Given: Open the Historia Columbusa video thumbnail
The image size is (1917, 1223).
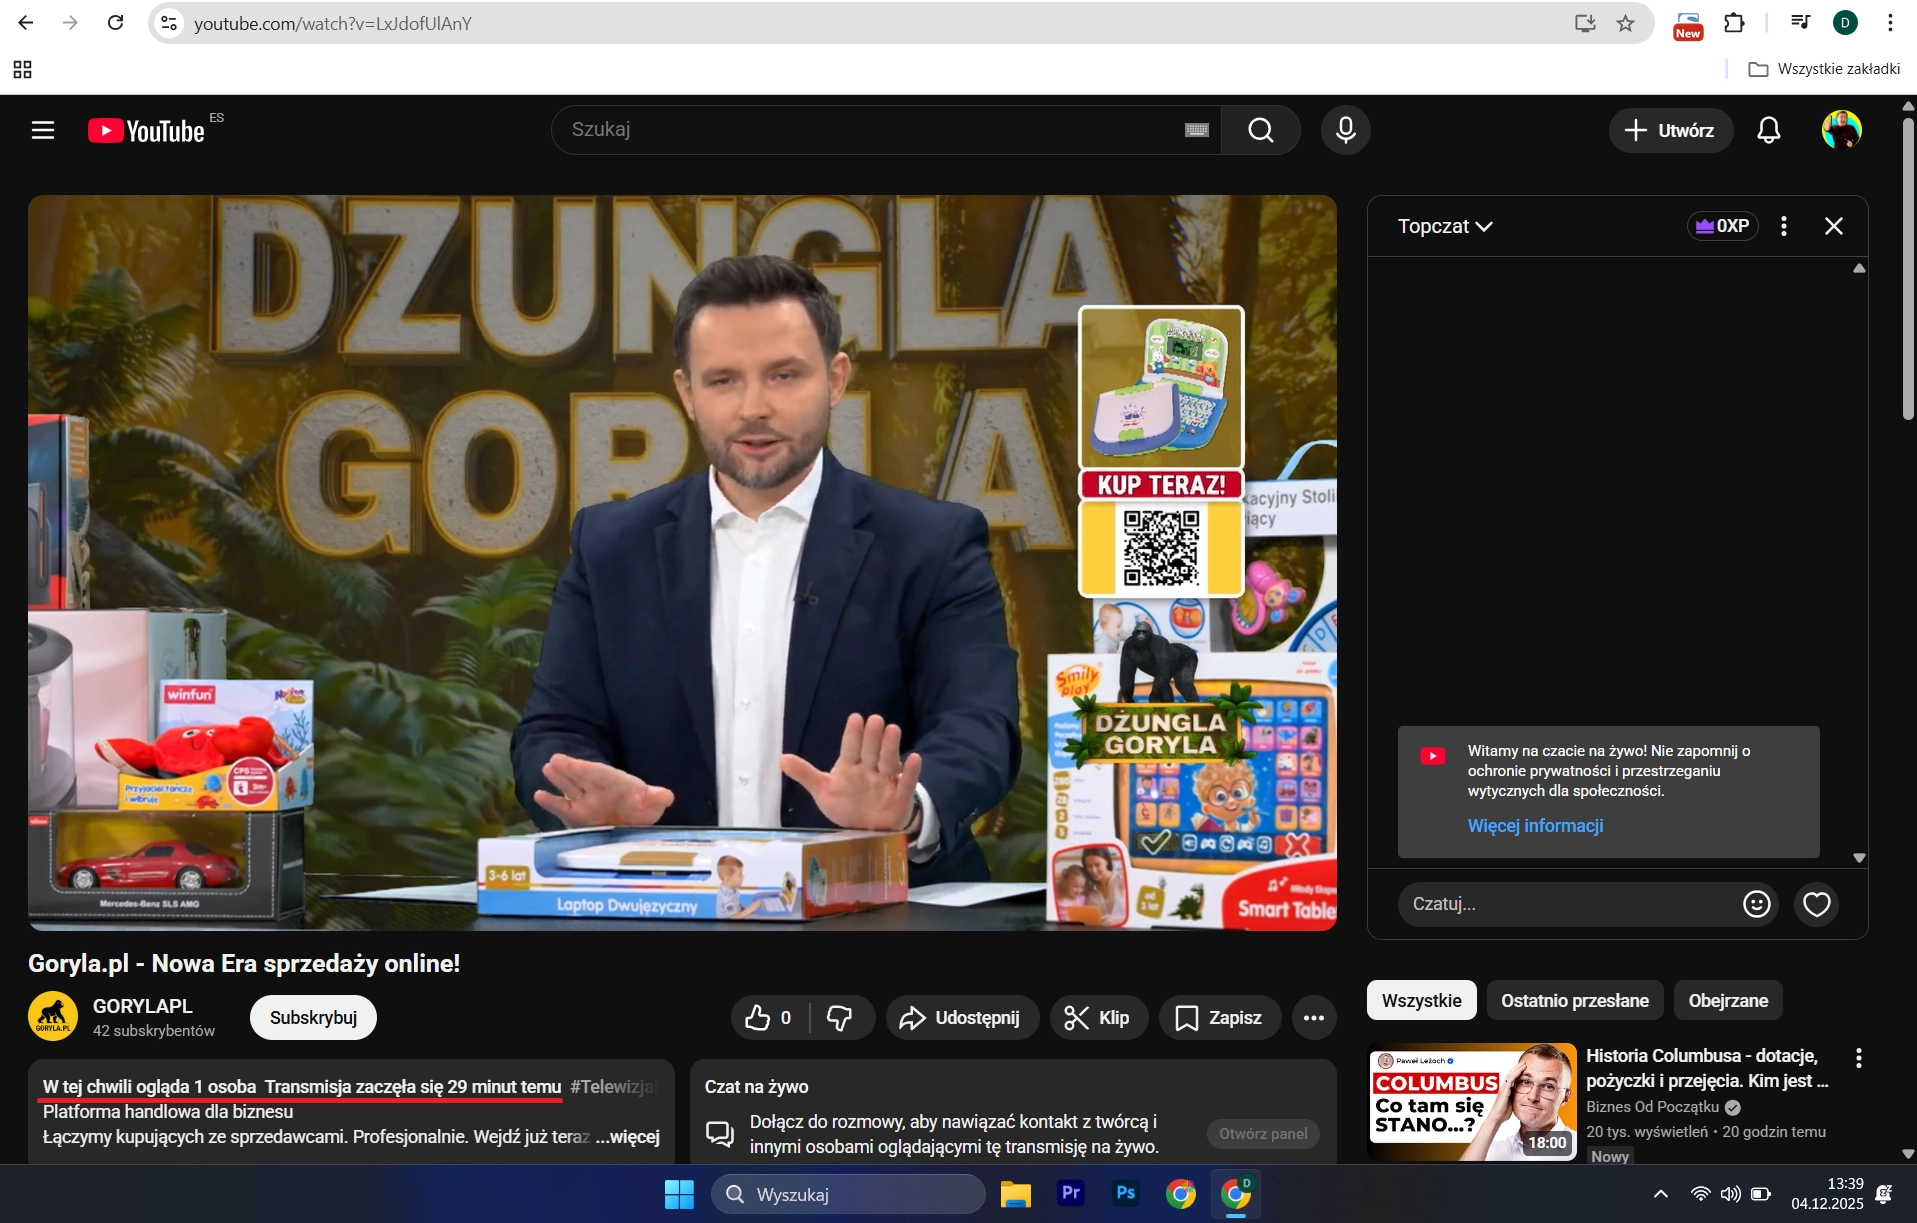Looking at the screenshot, I should click(x=1471, y=1101).
